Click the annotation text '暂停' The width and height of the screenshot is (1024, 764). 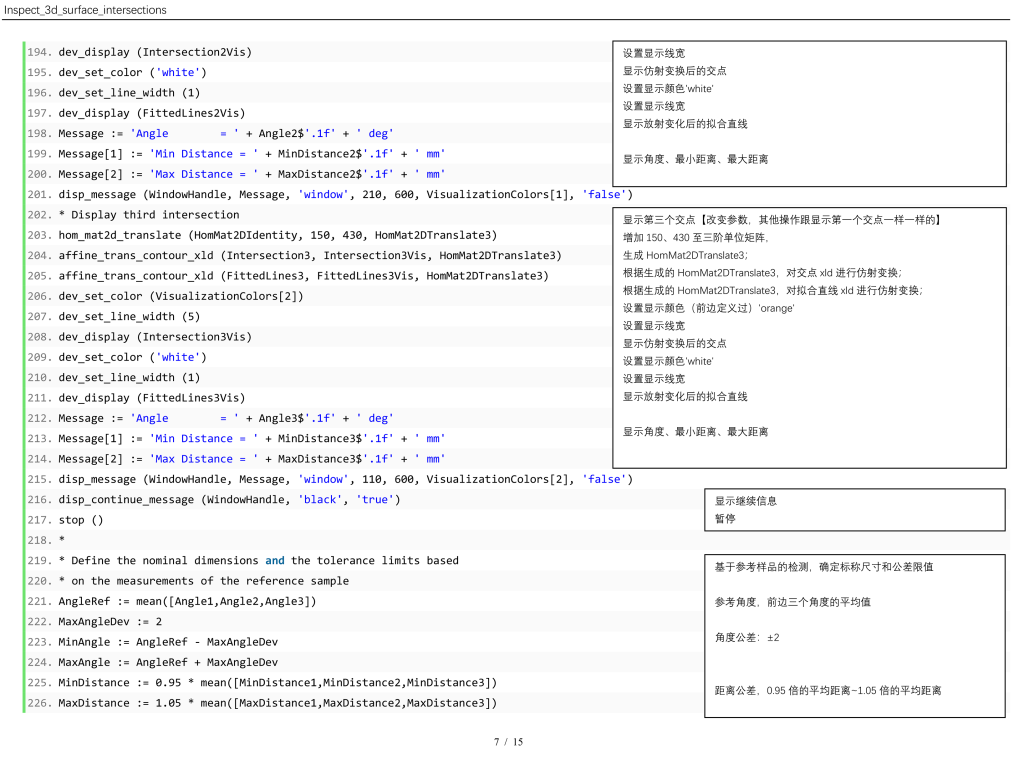pyautogui.click(x=725, y=519)
